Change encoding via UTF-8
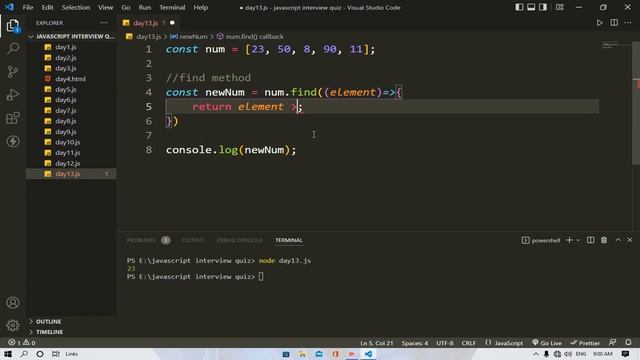This screenshot has height=360, width=640. click(444, 343)
